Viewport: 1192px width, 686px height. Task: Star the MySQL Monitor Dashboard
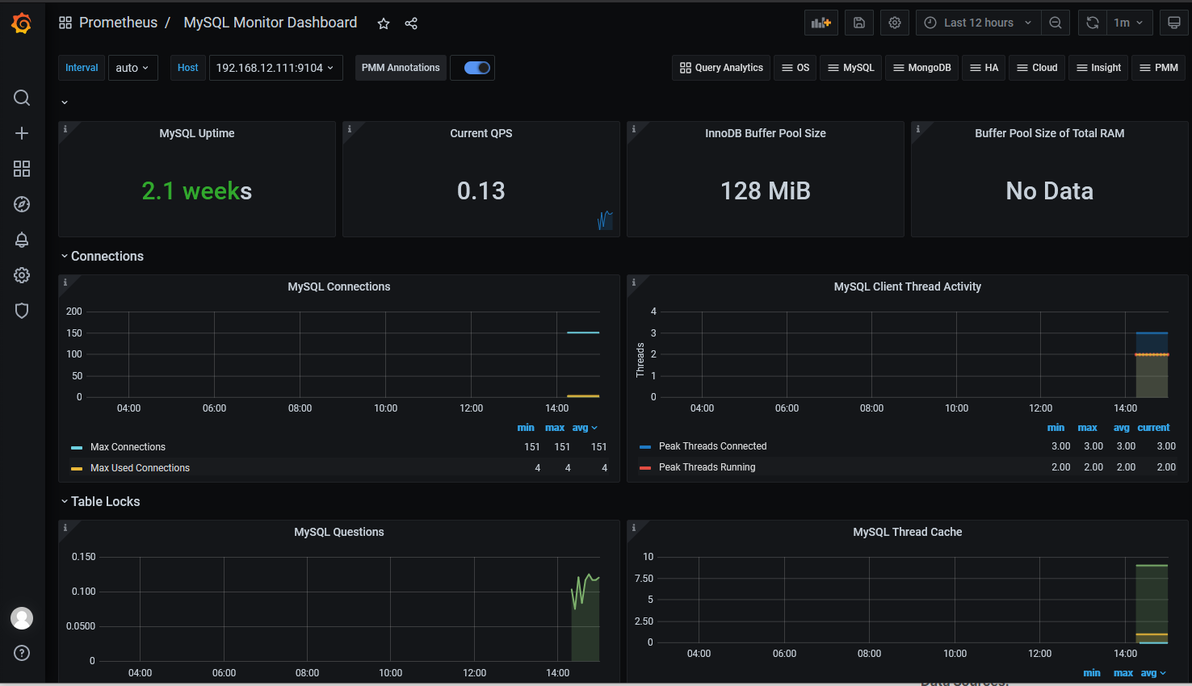(x=383, y=24)
